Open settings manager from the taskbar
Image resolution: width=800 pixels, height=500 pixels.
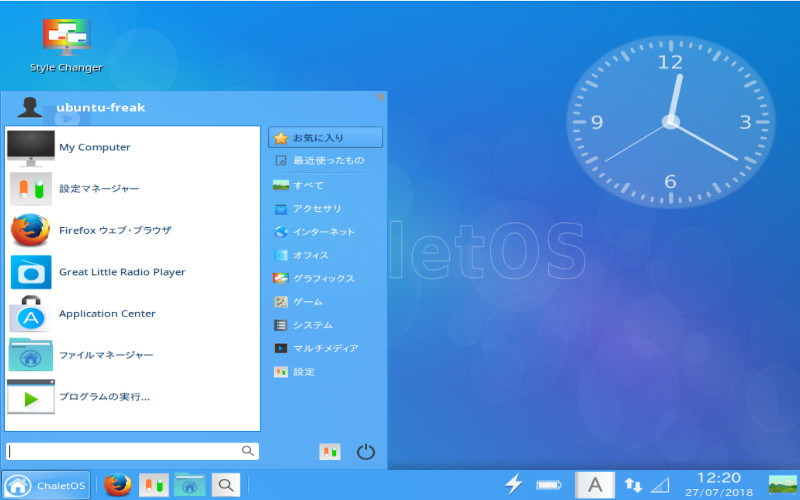point(154,485)
